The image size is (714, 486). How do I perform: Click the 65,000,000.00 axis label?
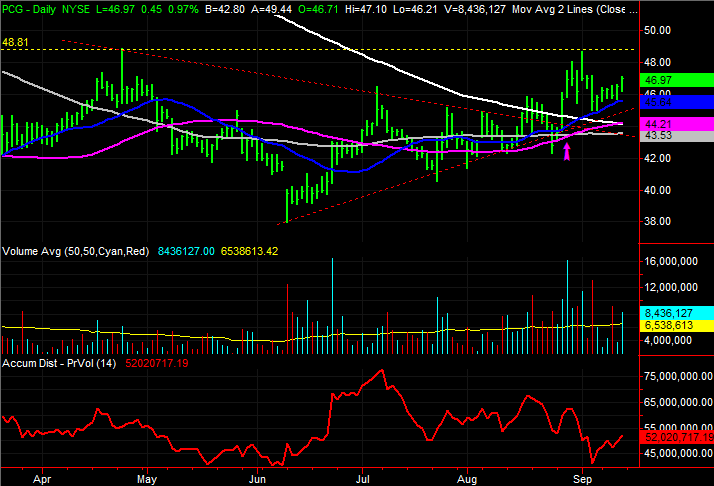click(x=678, y=402)
